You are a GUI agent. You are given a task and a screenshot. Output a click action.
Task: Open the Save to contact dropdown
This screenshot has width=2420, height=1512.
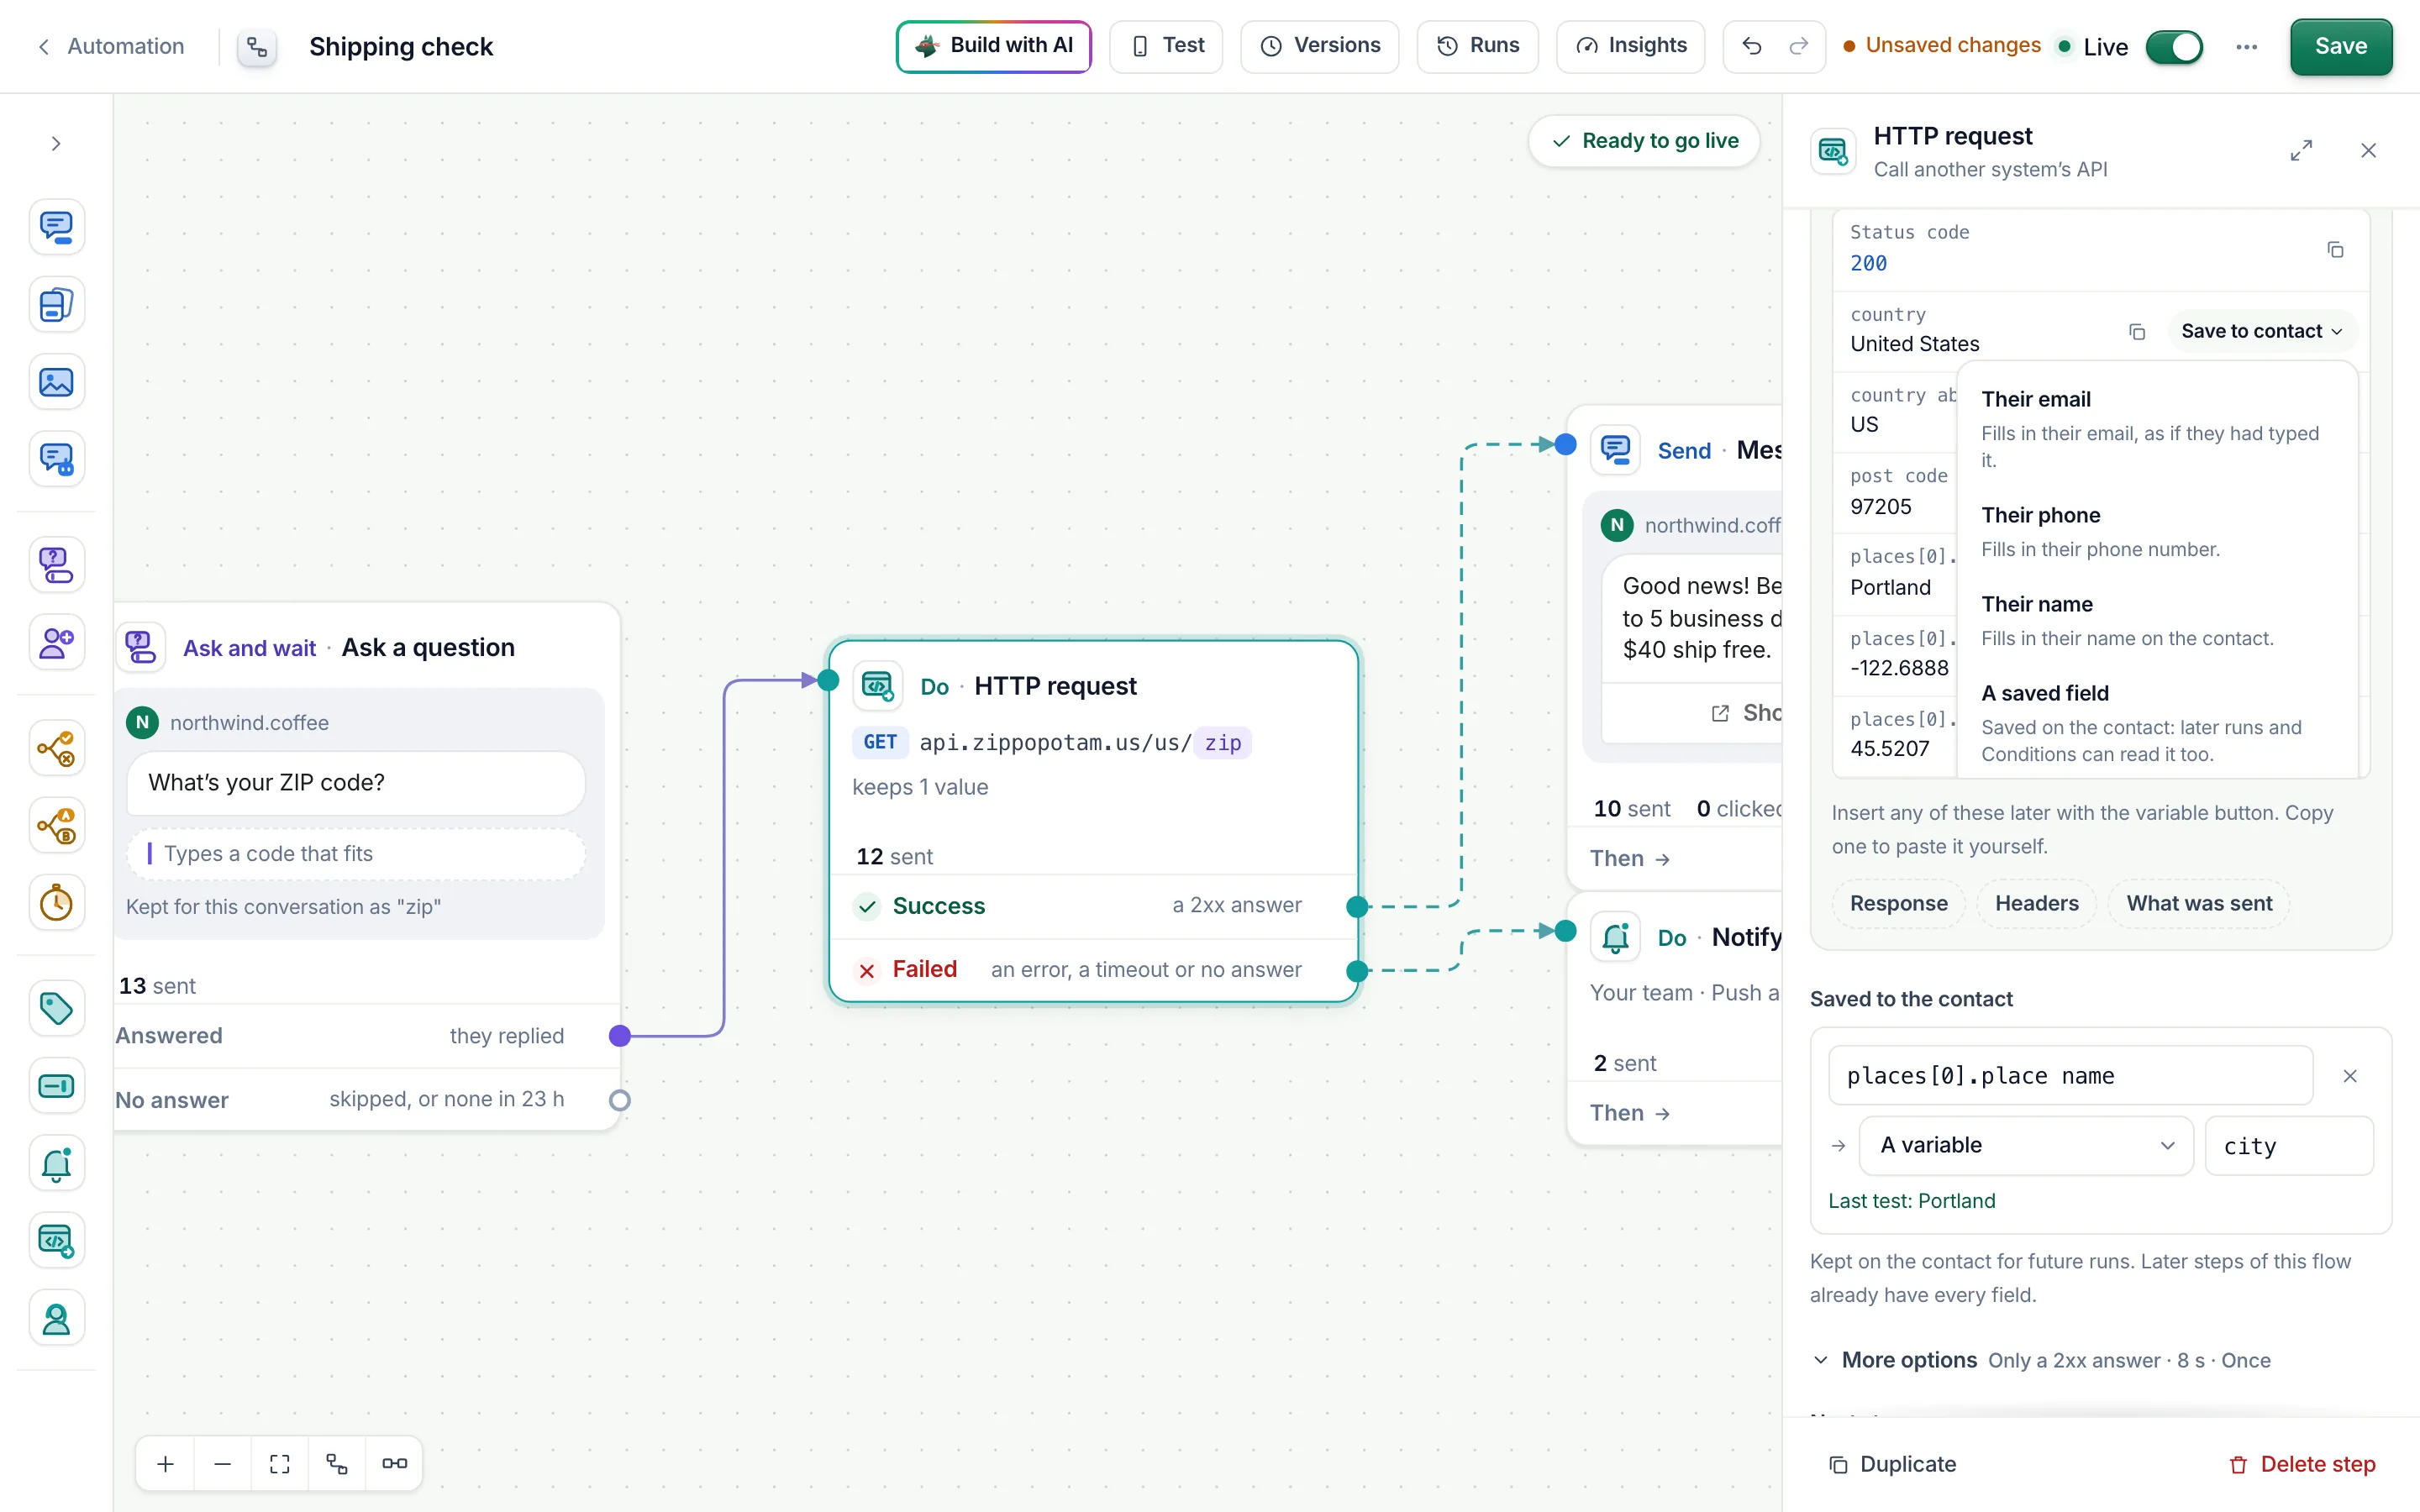[x=2261, y=331]
